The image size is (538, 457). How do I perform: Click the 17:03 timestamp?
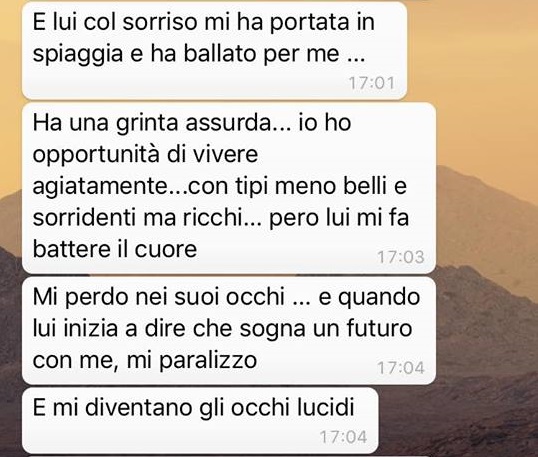coord(401,257)
